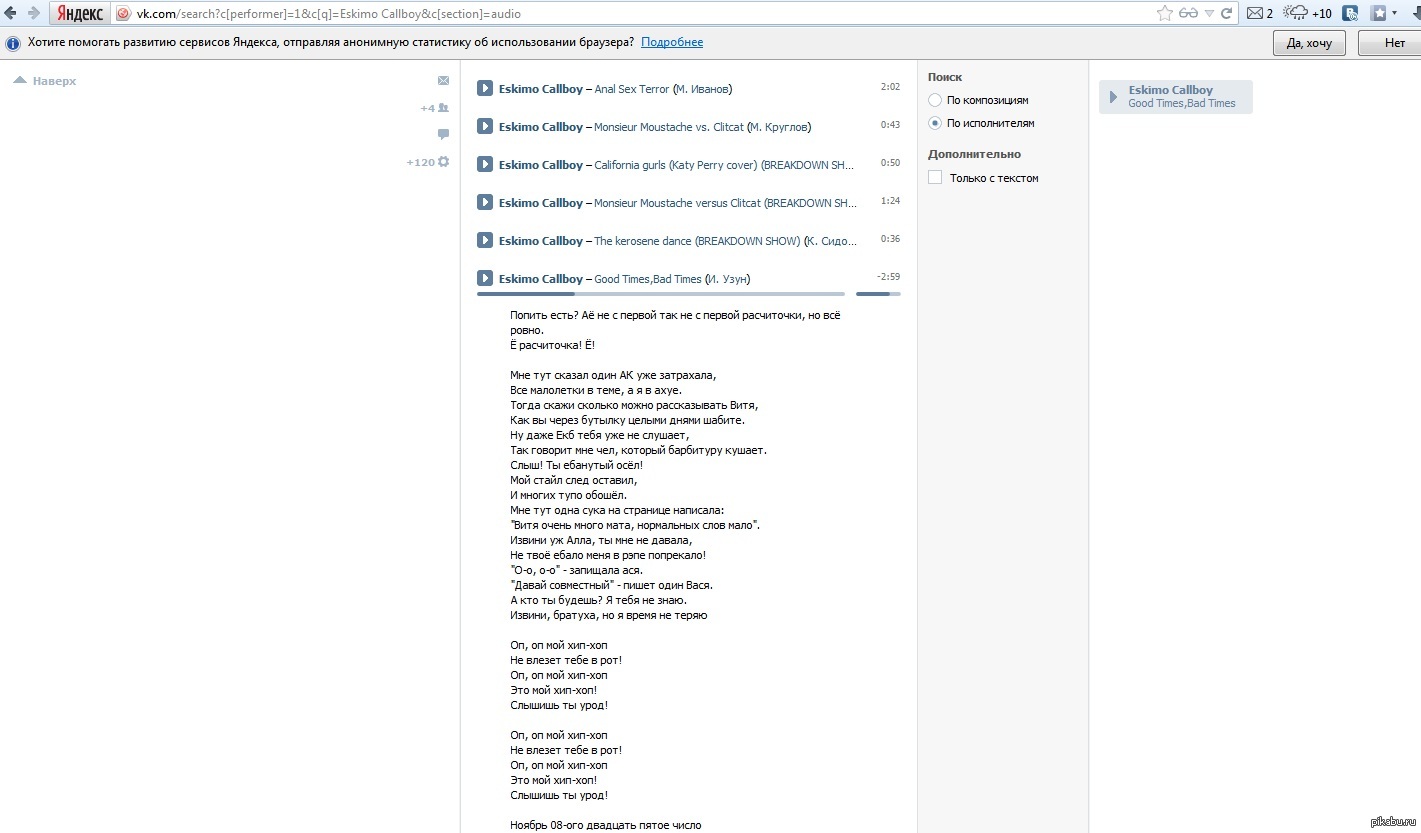
Task: Open the Яндекс home button
Action: (x=79, y=14)
